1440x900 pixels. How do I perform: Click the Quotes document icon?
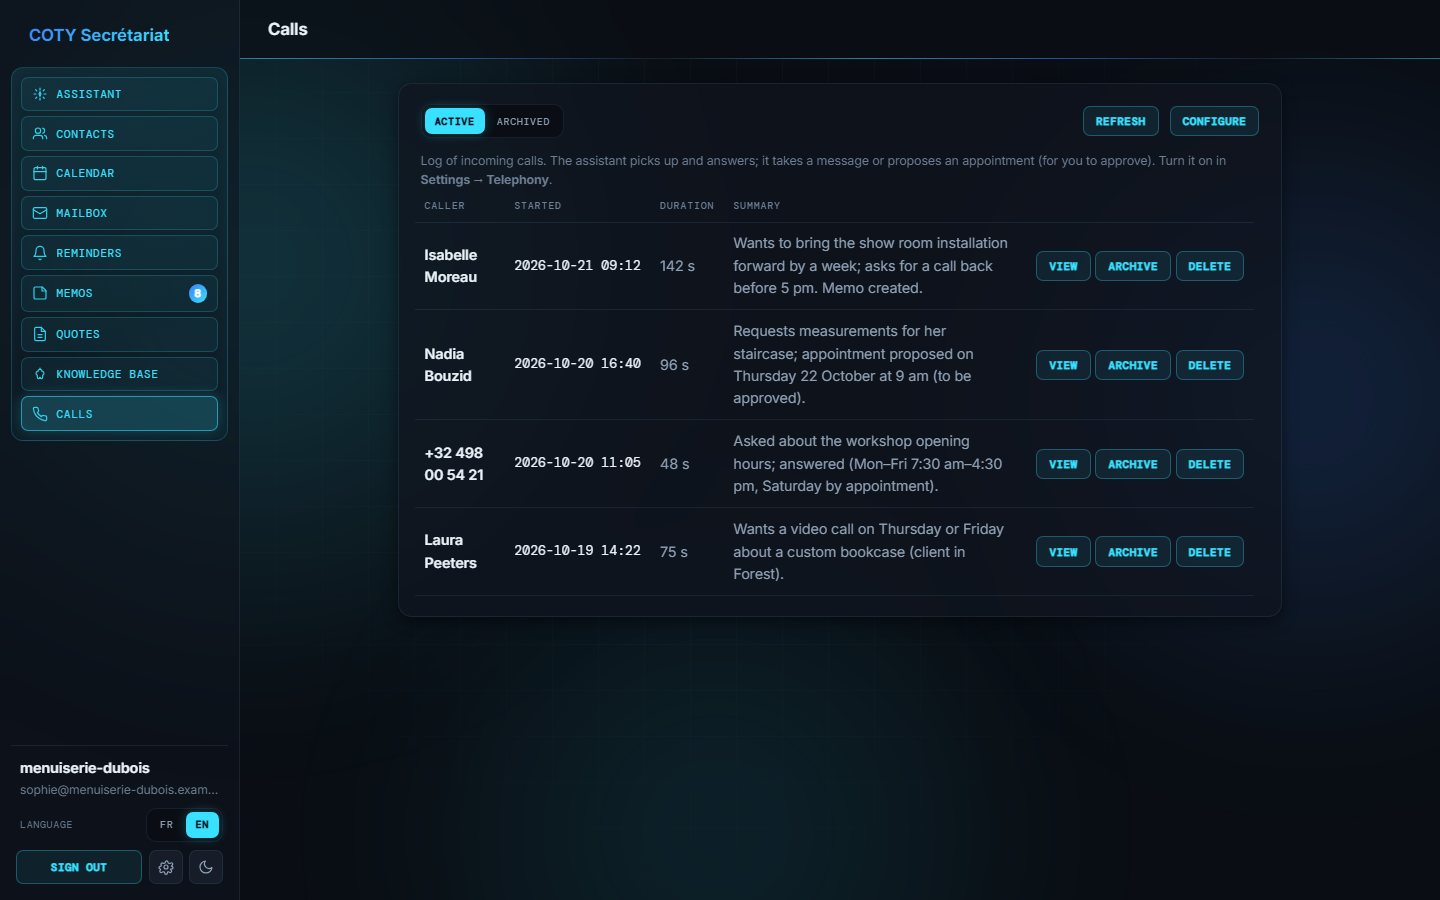(40, 334)
